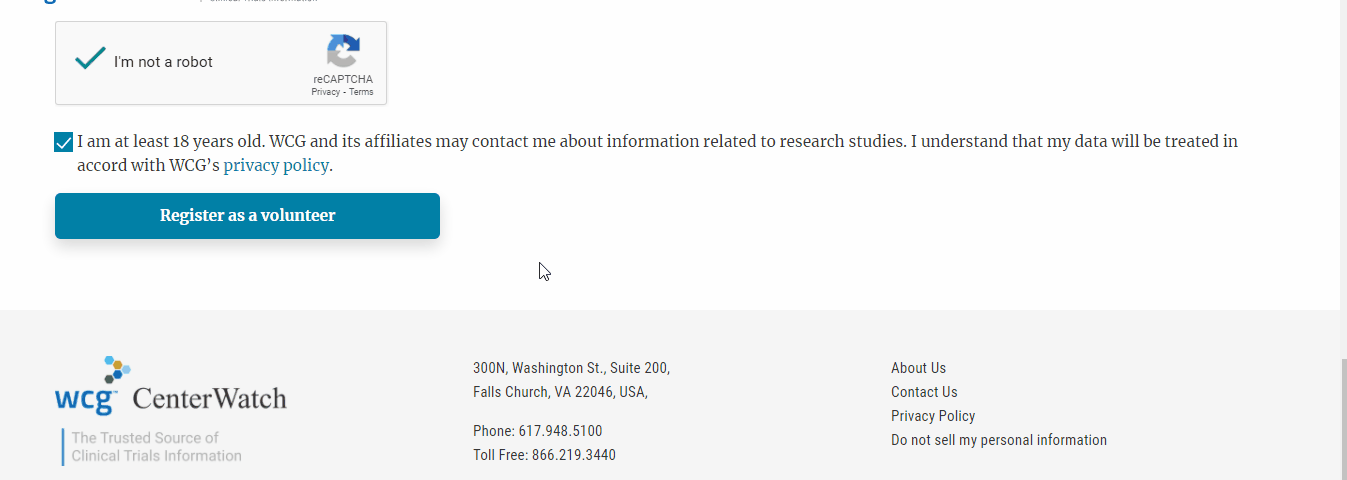1347x480 pixels.
Task: Open the footer Privacy Policy link
Action: pyautogui.click(x=933, y=416)
